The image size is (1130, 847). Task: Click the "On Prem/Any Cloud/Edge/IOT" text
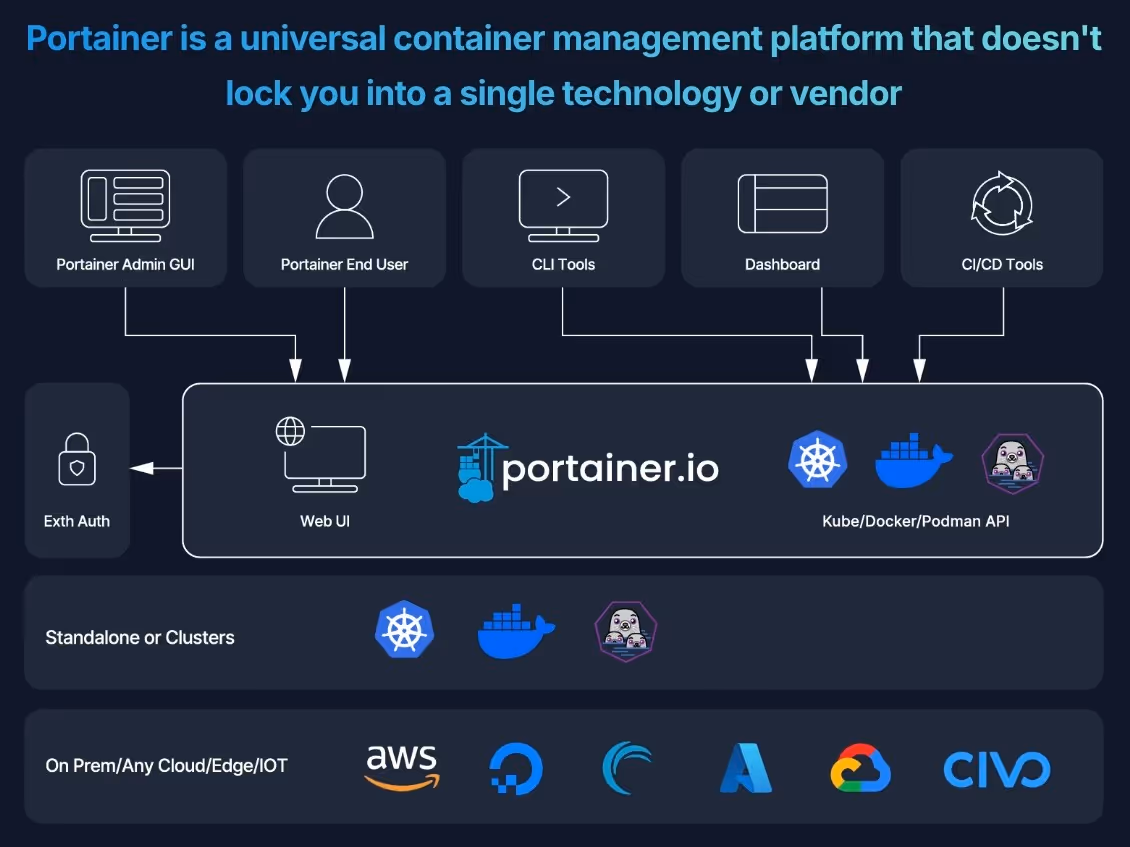(166, 766)
